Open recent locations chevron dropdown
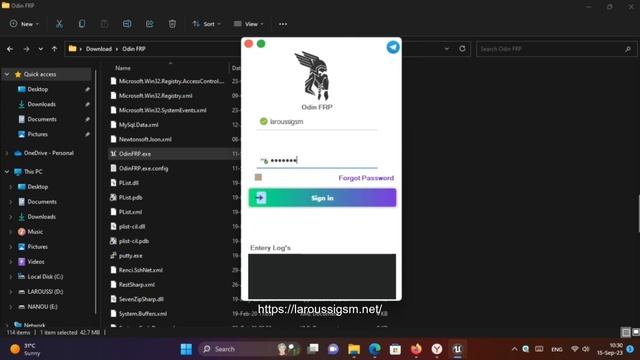The height and width of the screenshot is (360, 640). pyautogui.click(x=40, y=49)
